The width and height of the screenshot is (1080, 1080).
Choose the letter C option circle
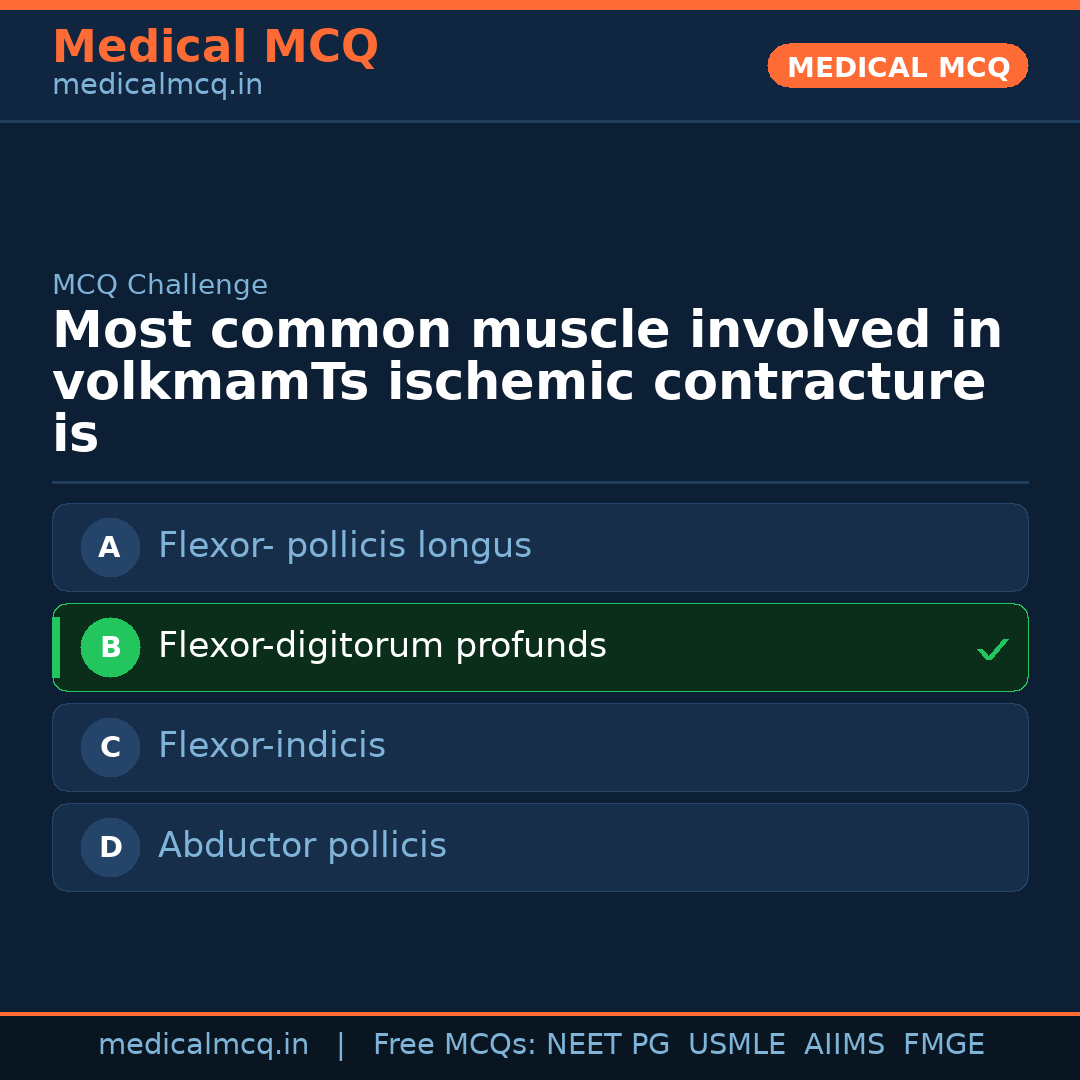click(110, 747)
